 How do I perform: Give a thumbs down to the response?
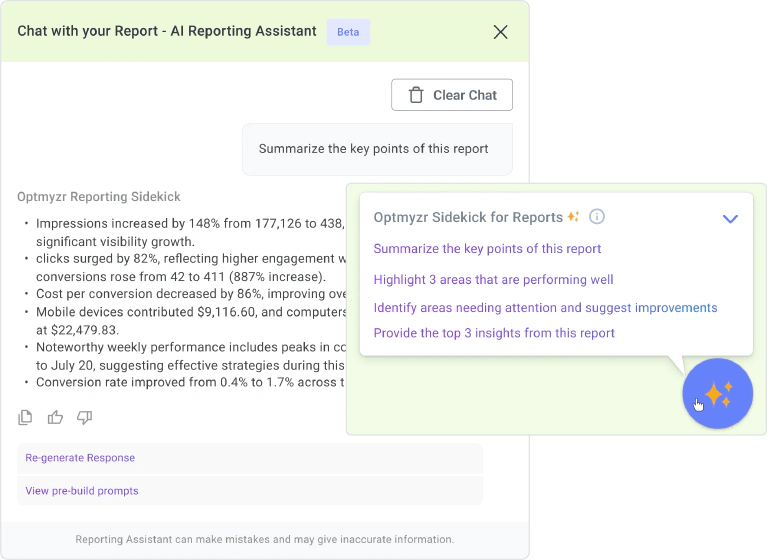pos(84,417)
